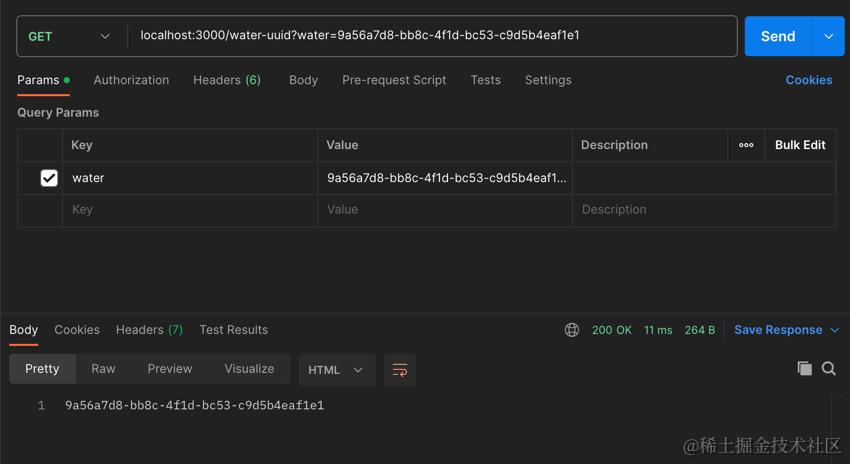The height and width of the screenshot is (464, 850).
Task: Expand the Save Response chevron
Action: coord(835,330)
